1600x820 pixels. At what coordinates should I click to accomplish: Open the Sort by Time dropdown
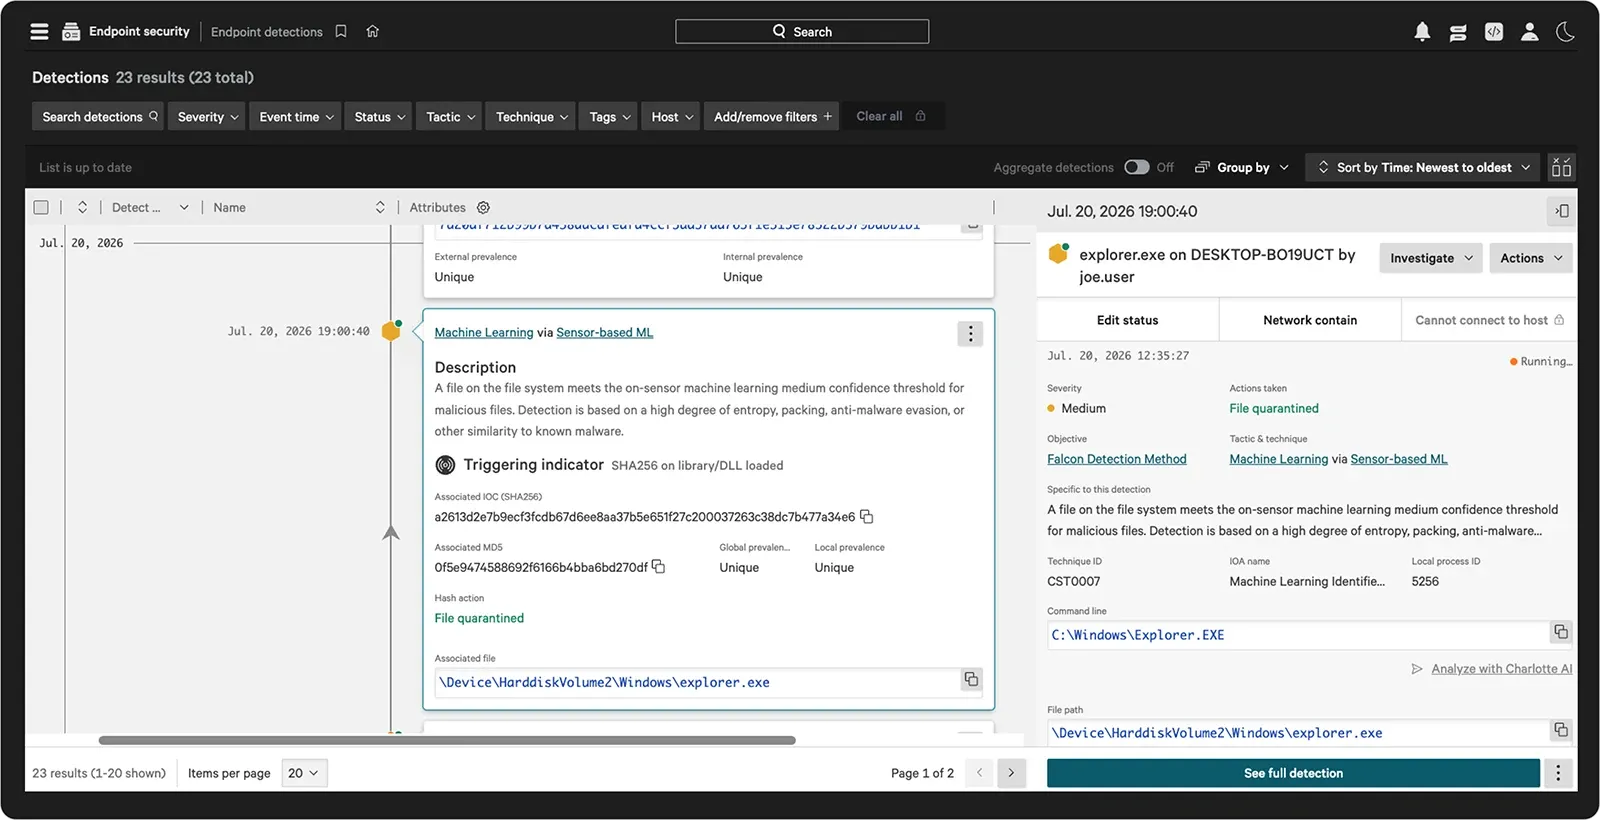click(x=1424, y=167)
